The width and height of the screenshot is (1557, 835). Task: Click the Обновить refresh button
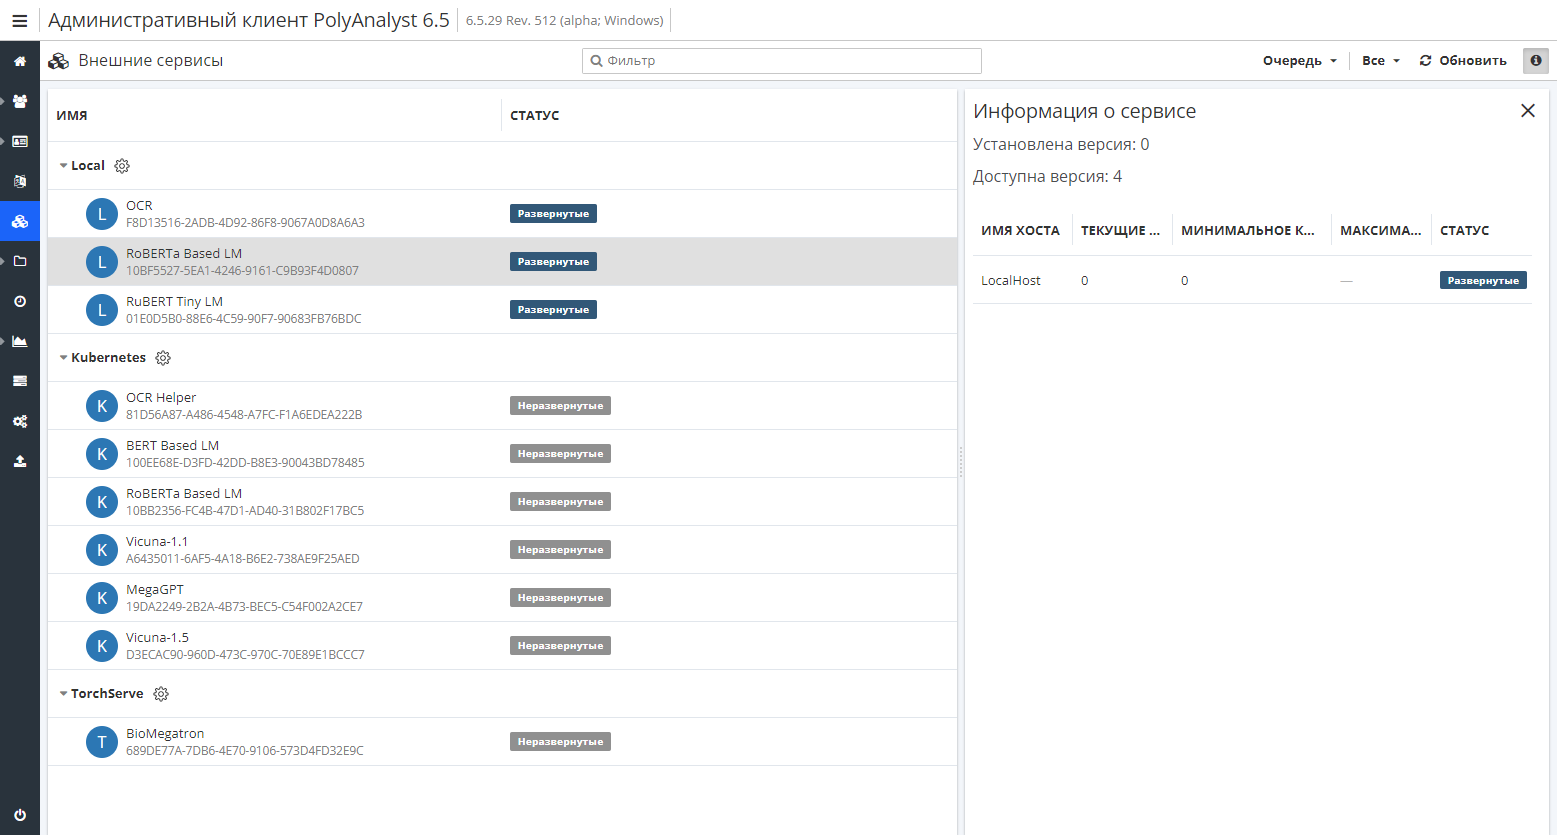(1463, 61)
